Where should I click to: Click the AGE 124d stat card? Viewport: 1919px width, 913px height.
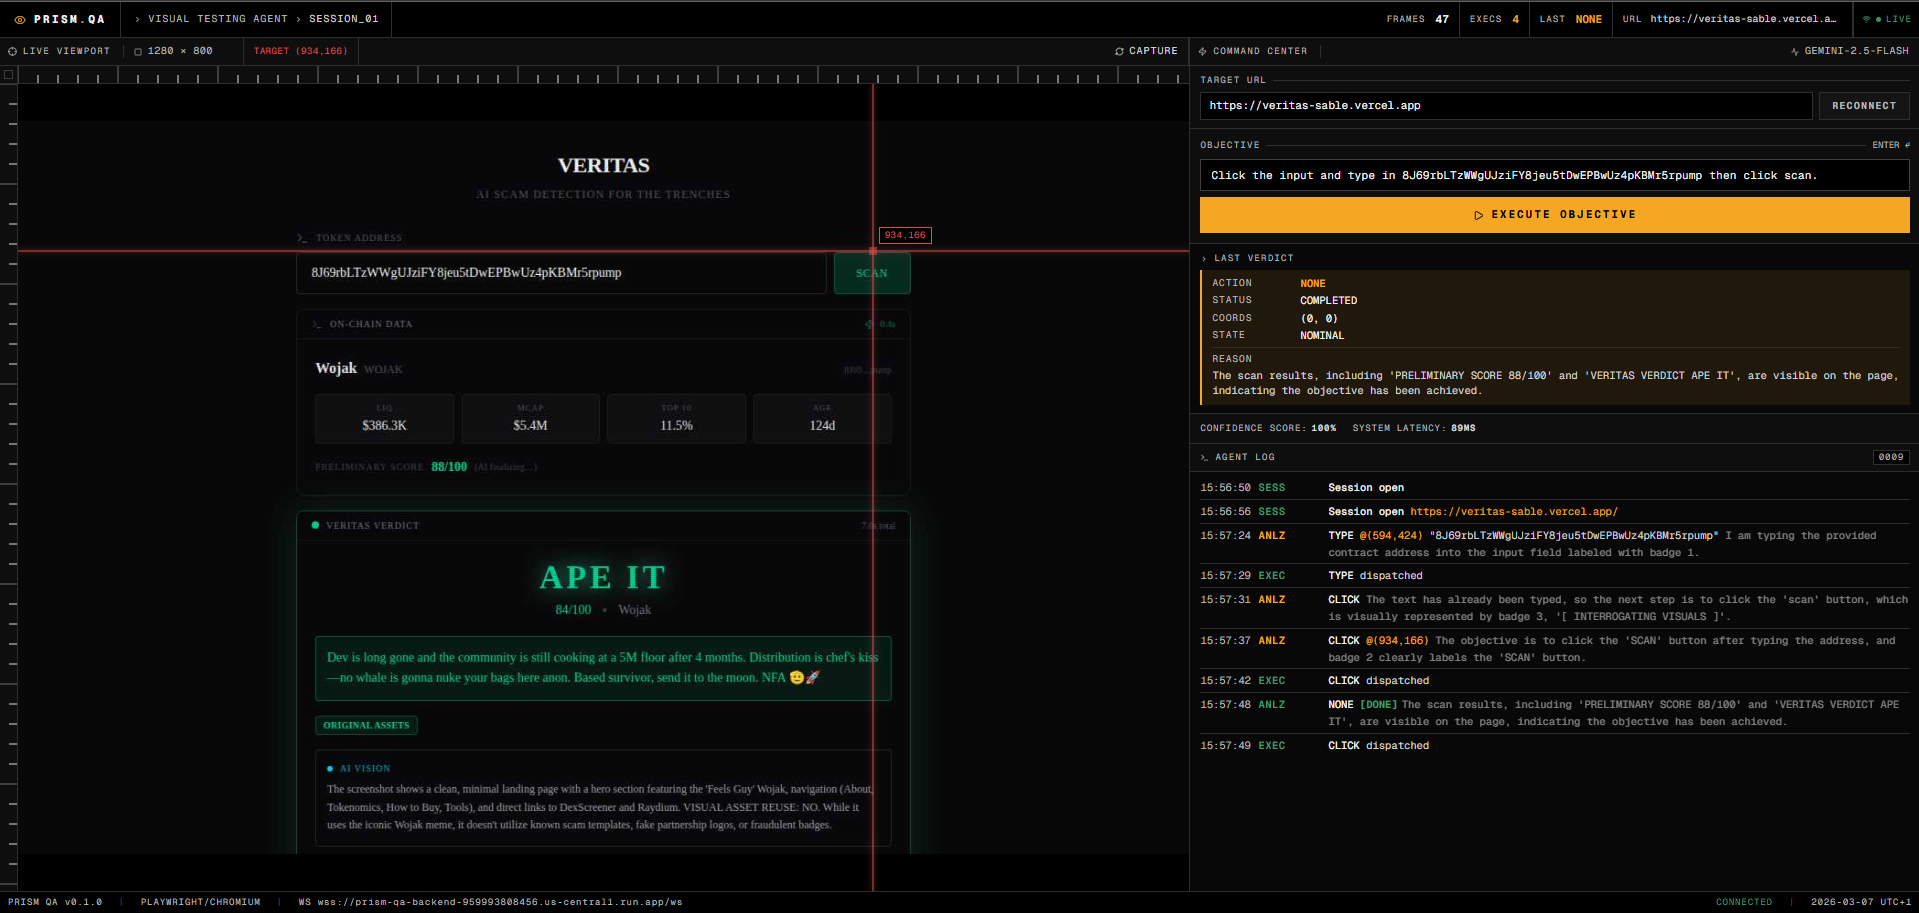coord(822,418)
